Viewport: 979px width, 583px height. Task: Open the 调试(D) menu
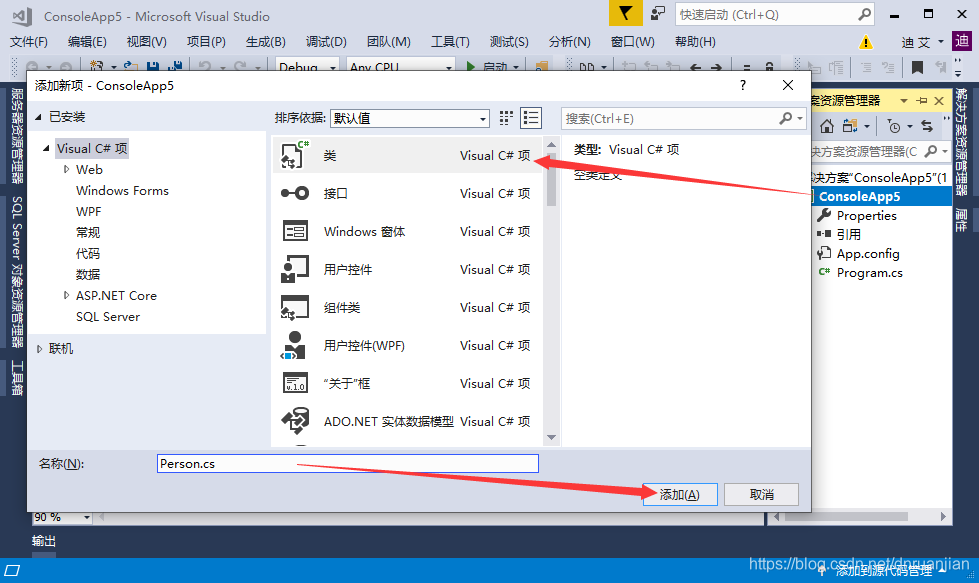pyautogui.click(x=326, y=42)
